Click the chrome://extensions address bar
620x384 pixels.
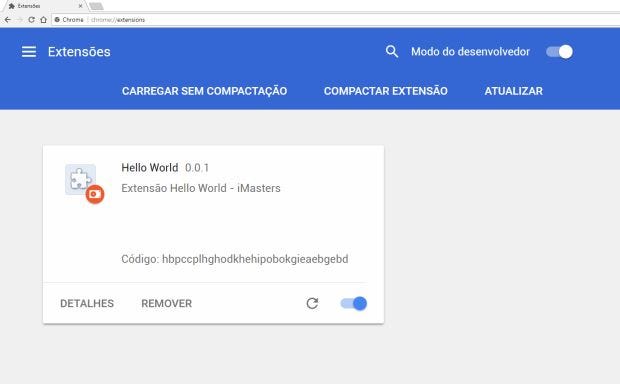pos(336,19)
